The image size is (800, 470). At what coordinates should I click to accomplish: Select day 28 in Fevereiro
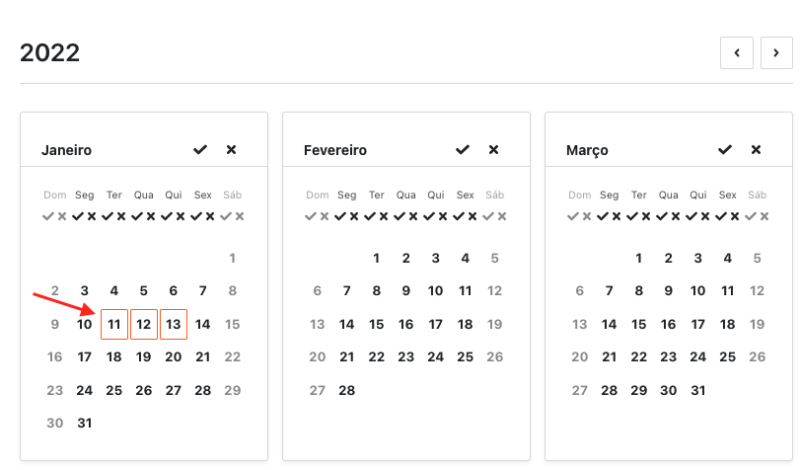coord(347,390)
